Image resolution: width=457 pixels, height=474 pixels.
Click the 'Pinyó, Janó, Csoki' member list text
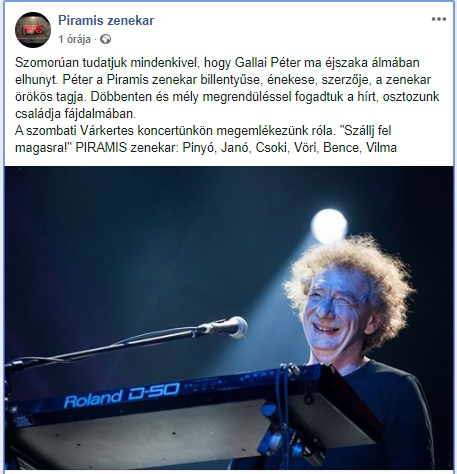236,148
